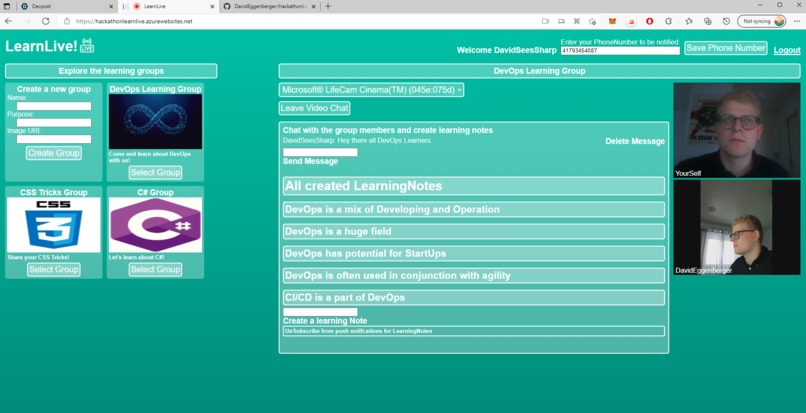Select Group under C# Group
The height and width of the screenshot is (413, 806).
point(155,269)
